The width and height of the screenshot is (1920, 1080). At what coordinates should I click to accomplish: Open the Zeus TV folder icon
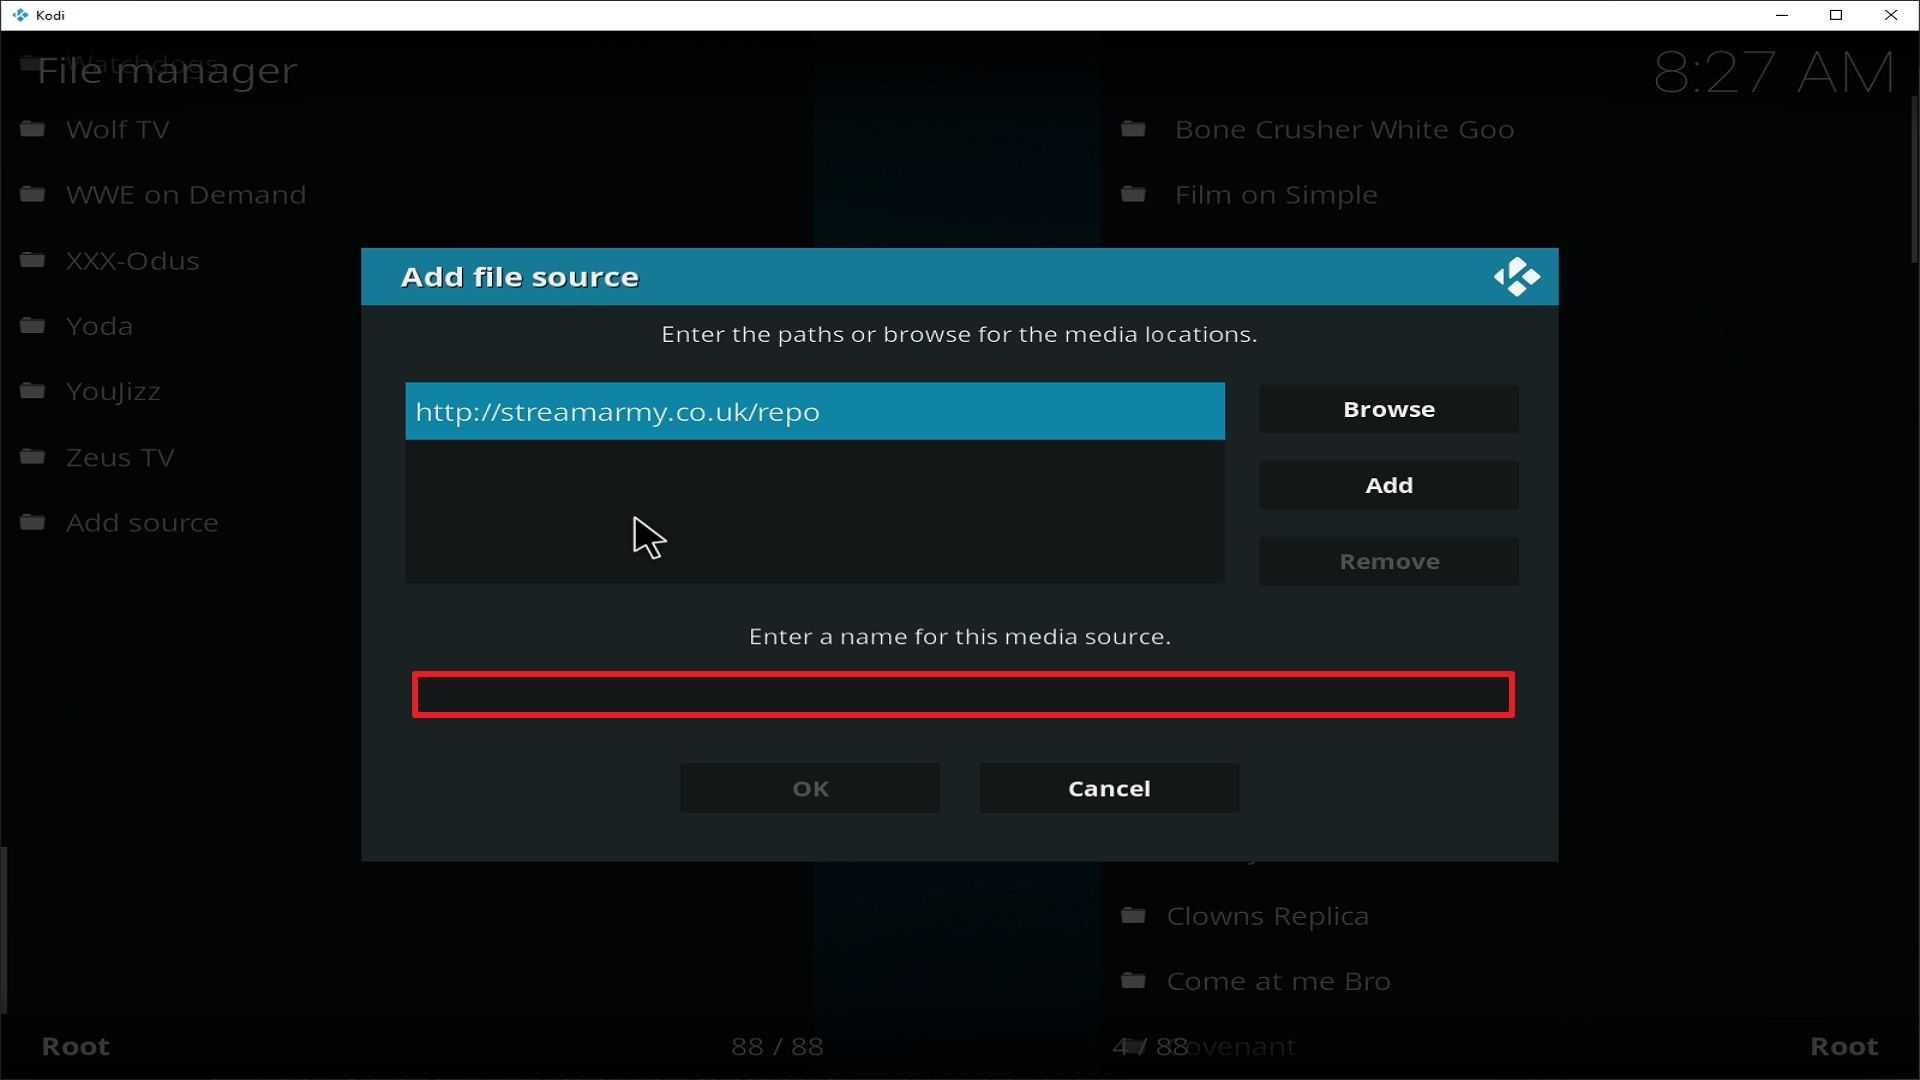pos(33,457)
